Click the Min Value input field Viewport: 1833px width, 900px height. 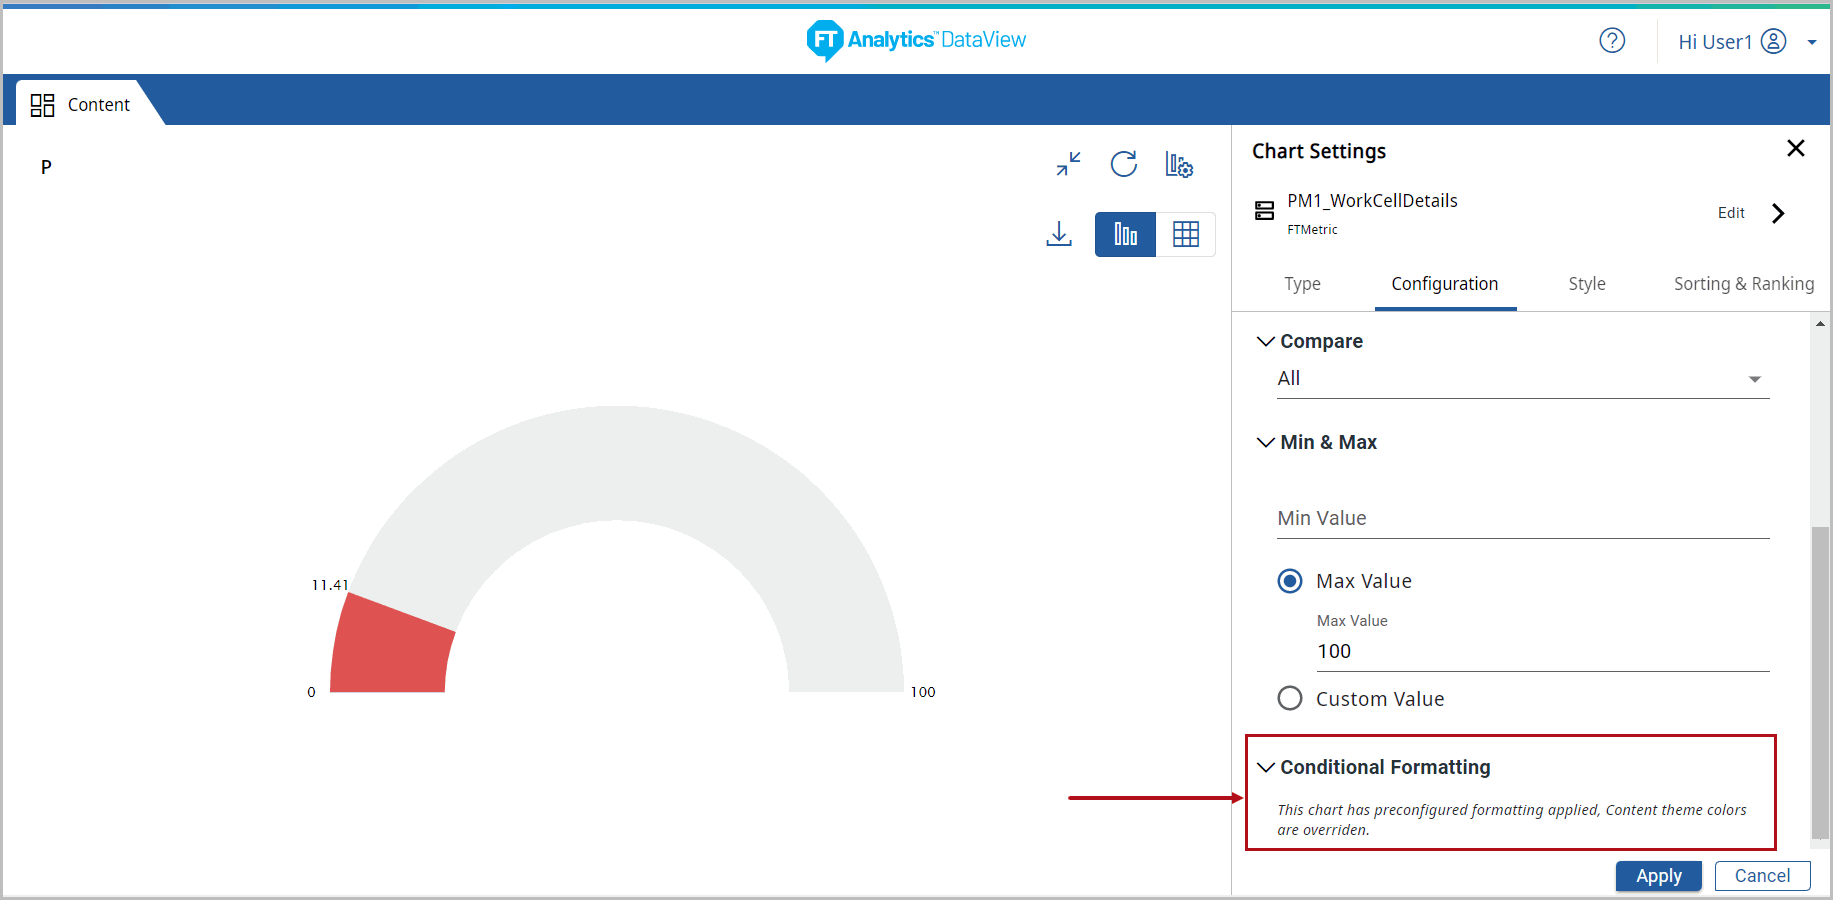click(x=1522, y=519)
